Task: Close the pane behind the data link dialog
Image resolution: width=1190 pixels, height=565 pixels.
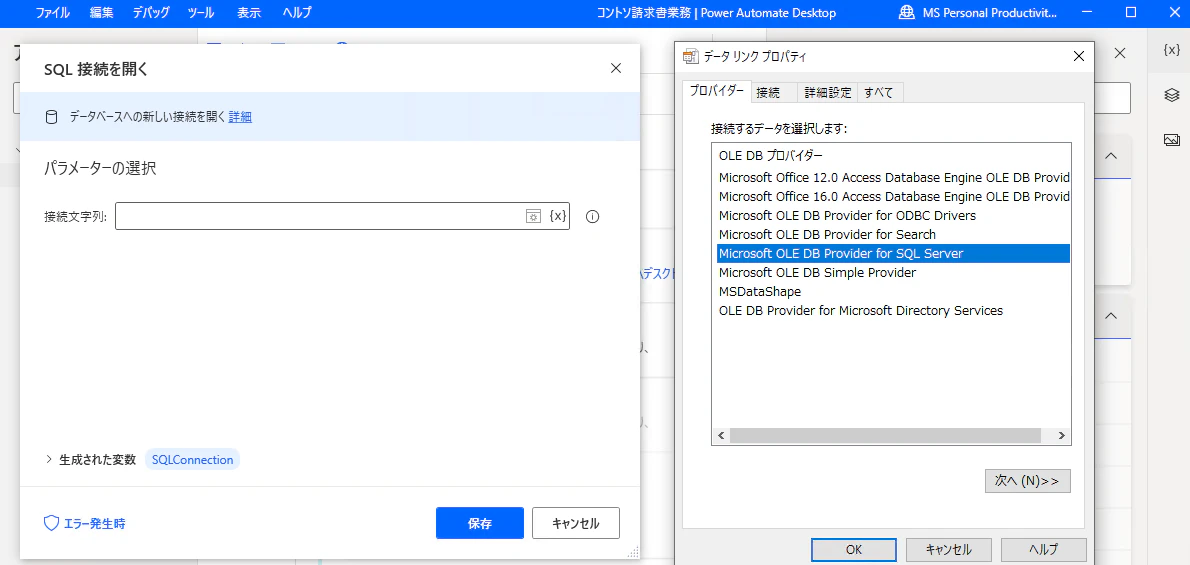Action: tap(1120, 53)
